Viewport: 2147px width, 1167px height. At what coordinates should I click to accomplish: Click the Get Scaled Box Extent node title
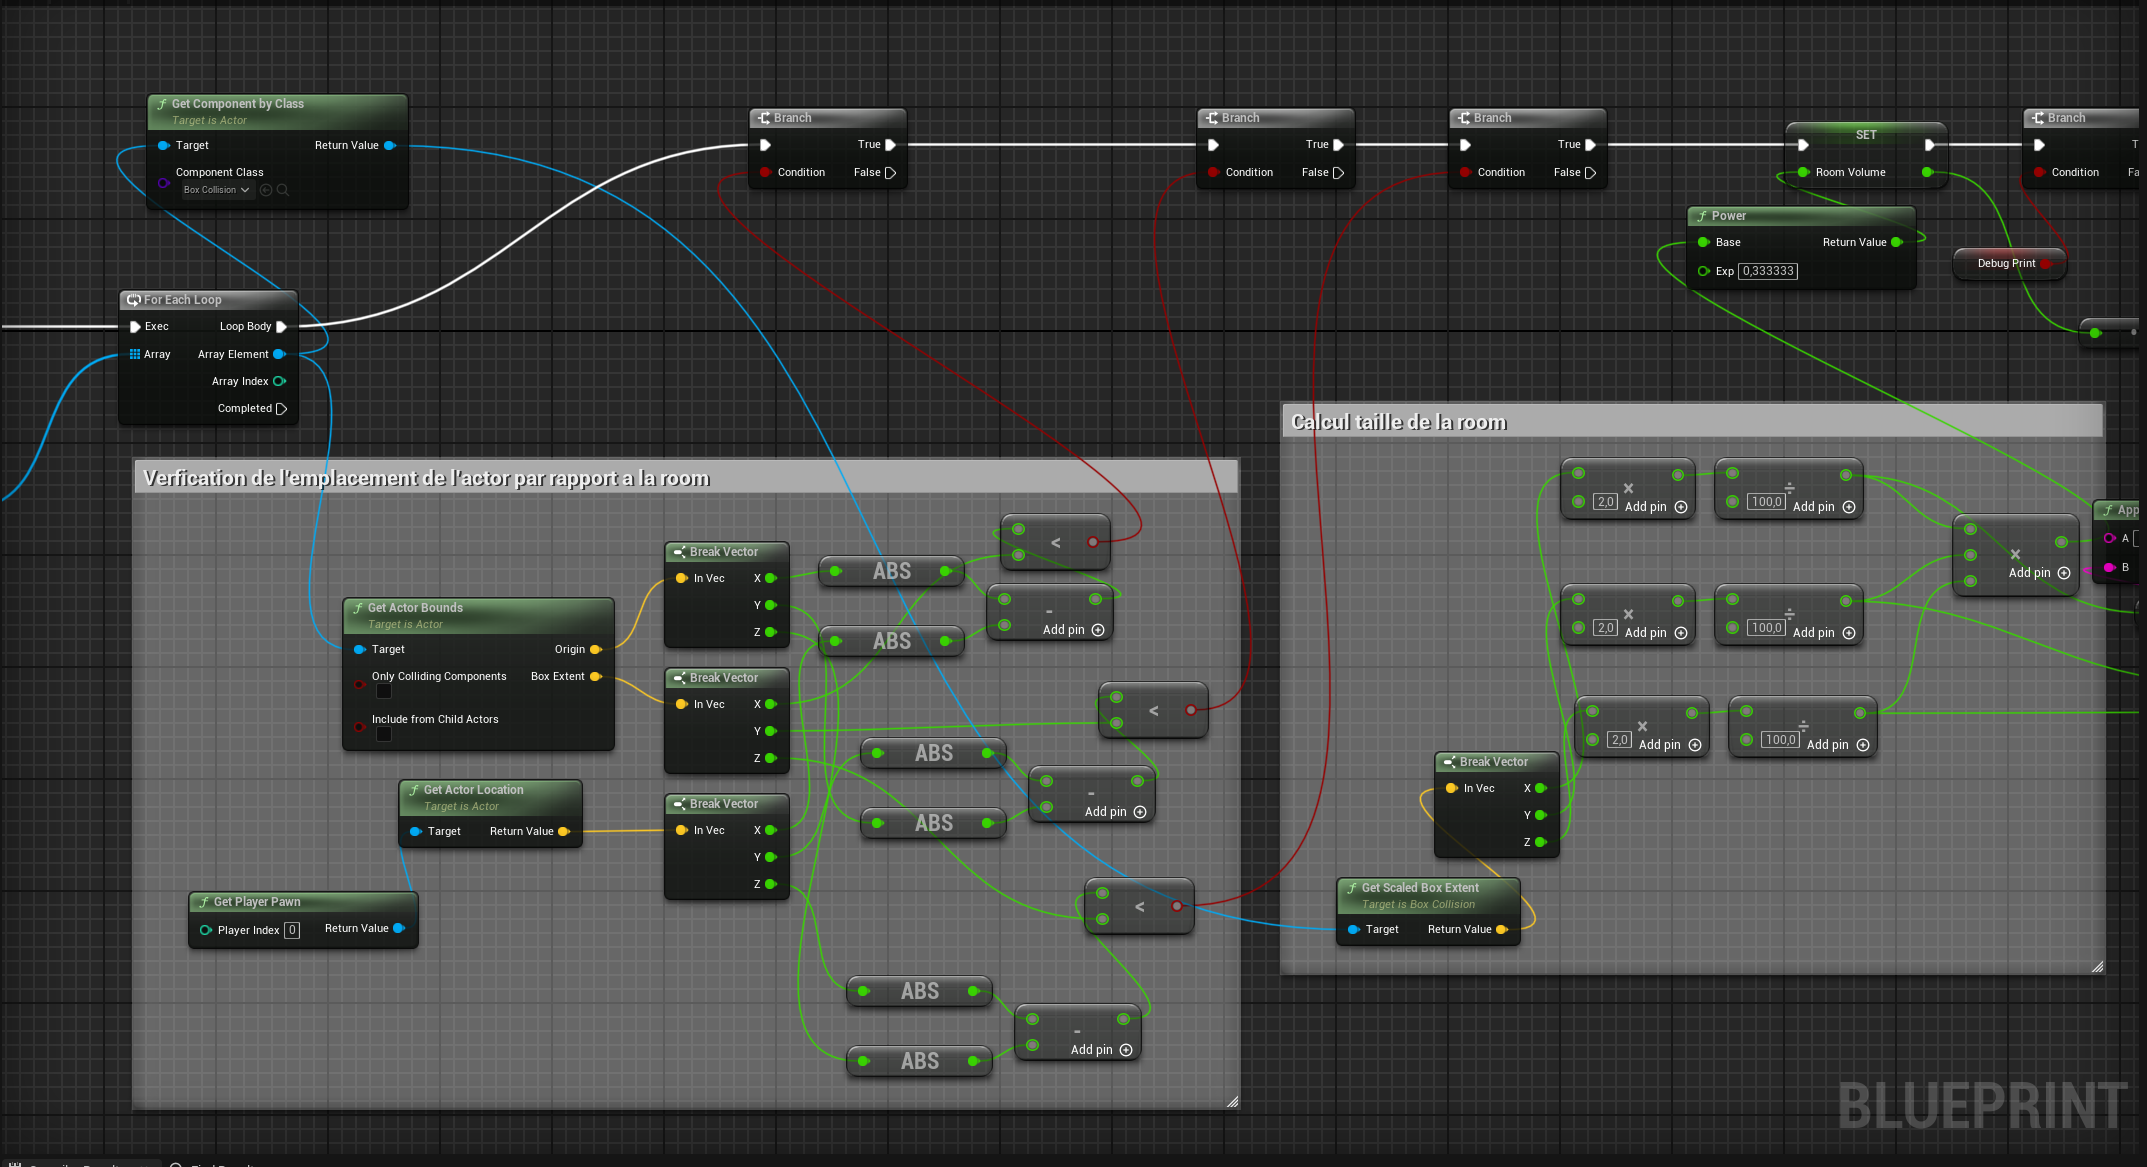point(1419,887)
